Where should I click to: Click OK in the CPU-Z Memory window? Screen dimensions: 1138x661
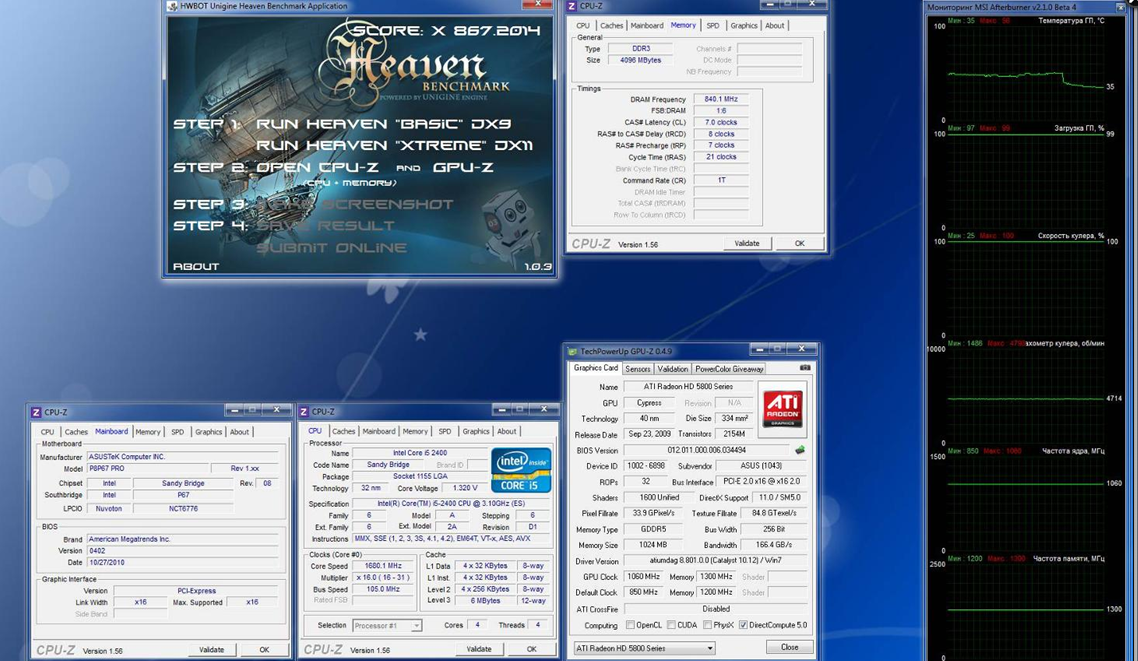pyautogui.click(x=799, y=244)
